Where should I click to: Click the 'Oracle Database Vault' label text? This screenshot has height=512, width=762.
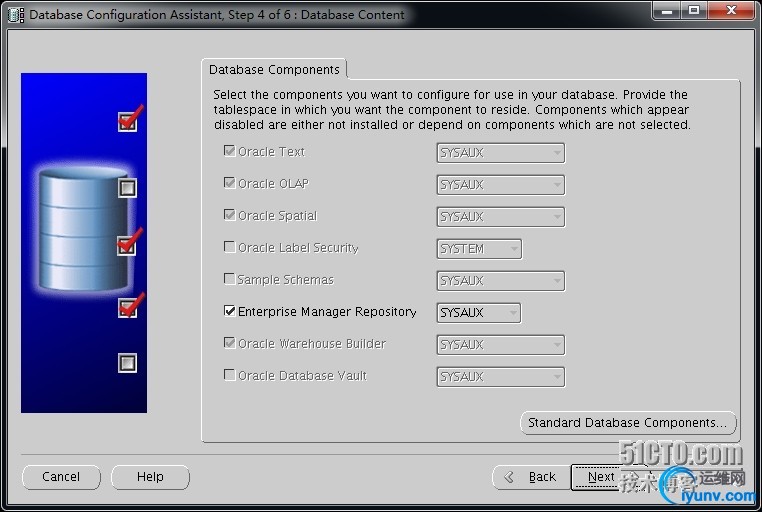point(302,375)
